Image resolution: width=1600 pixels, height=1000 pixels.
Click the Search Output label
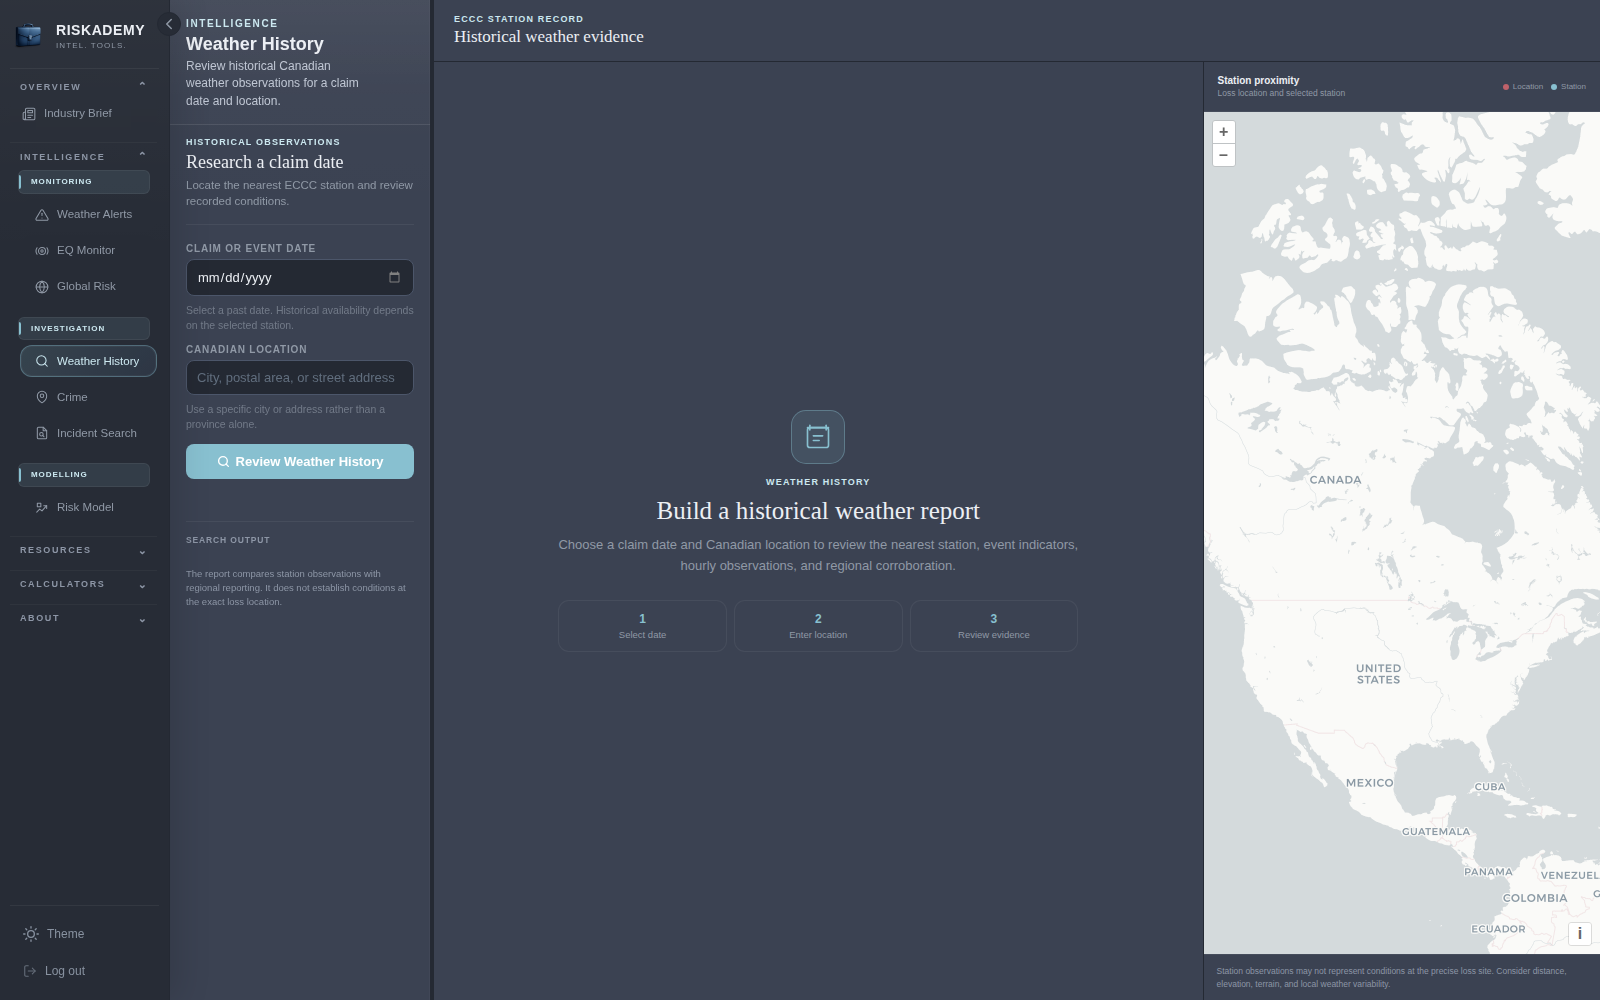tap(228, 540)
